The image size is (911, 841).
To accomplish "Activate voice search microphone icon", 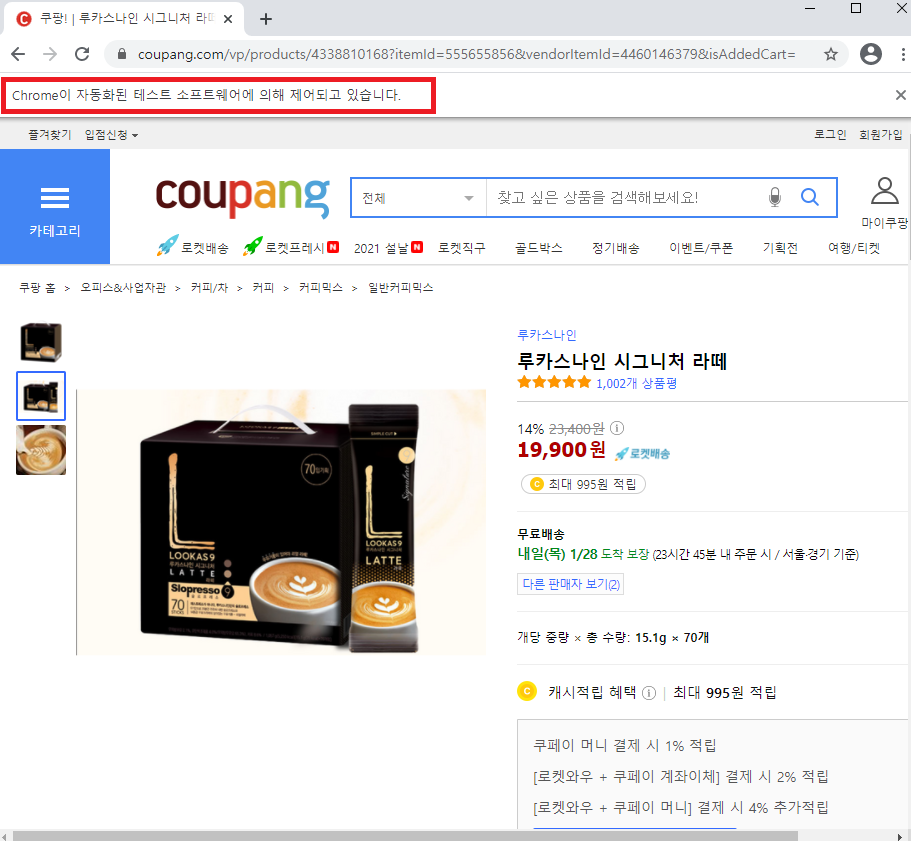I will (774, 197).
